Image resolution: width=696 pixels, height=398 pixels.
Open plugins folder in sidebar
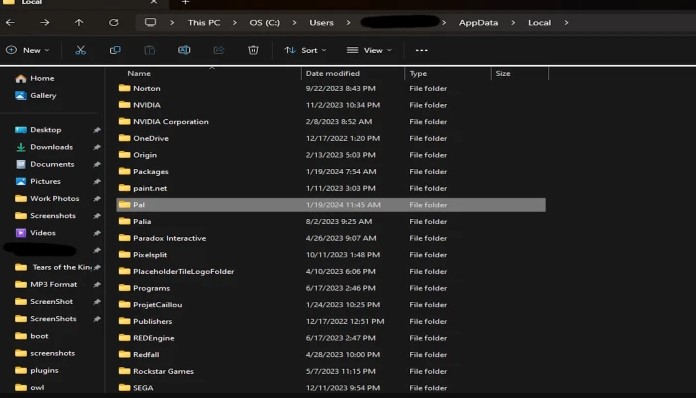36,370
